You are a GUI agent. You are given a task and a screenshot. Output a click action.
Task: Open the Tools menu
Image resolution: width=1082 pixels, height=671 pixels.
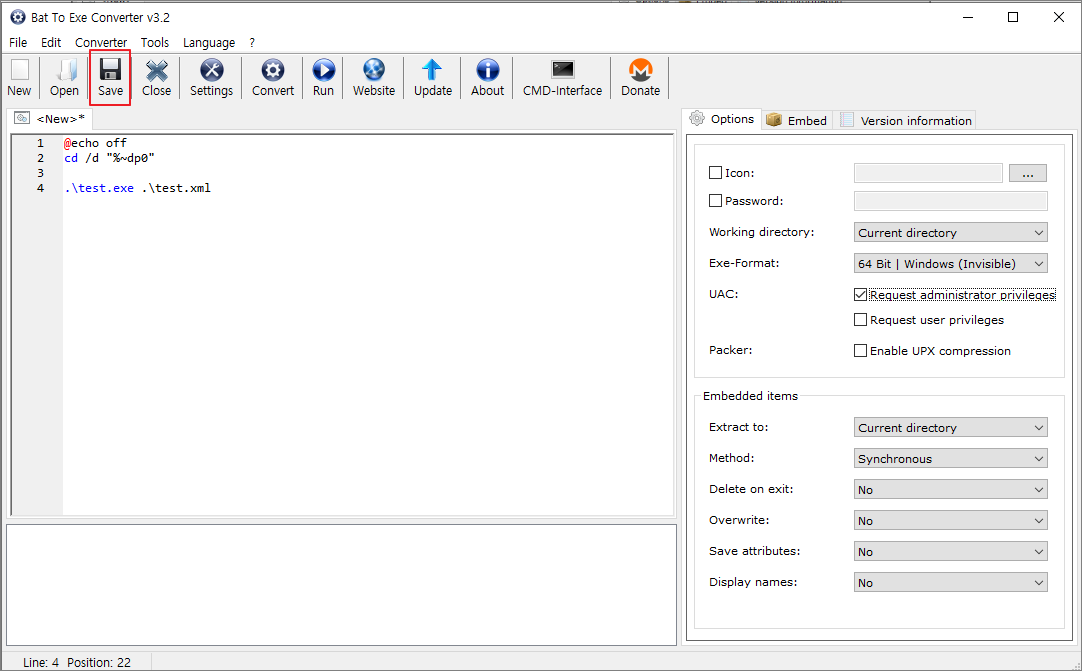point(155,43)
